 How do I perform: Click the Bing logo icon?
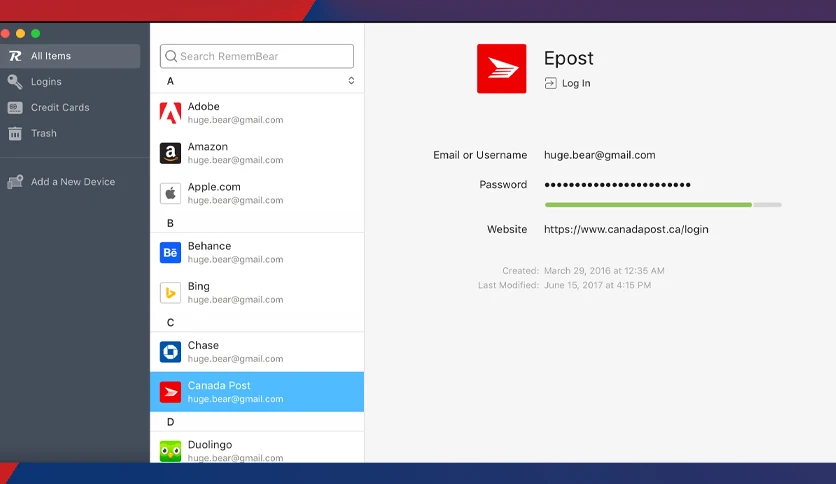171,293
